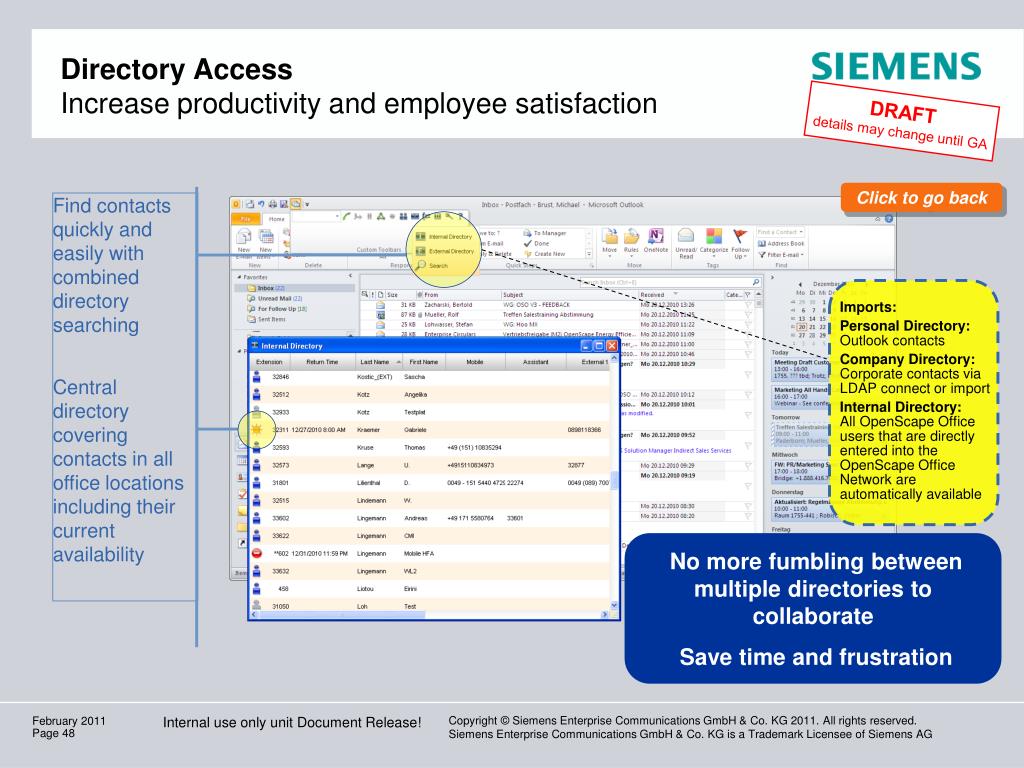Click Internal Directory scroll right arrow

(605, 615)
